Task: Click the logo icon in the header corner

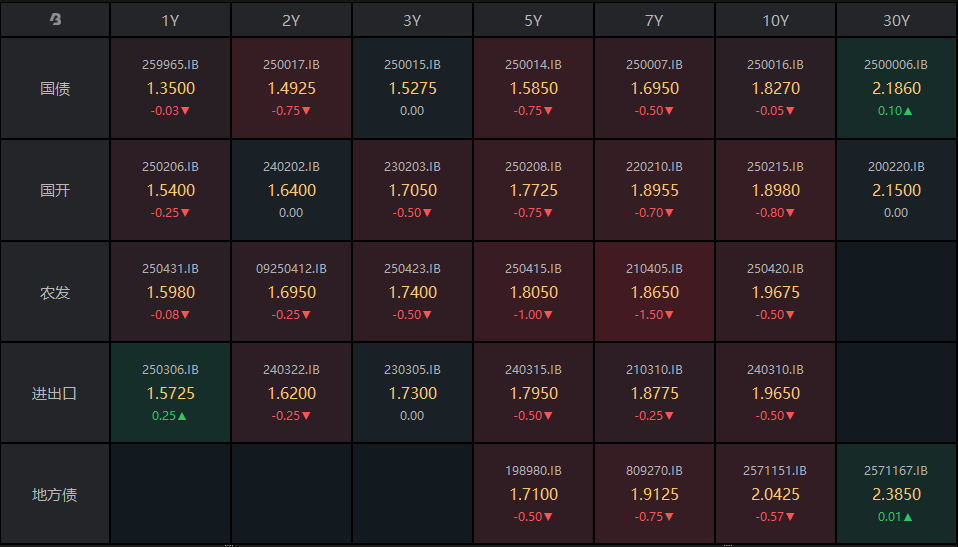Action: click(55, 19)
